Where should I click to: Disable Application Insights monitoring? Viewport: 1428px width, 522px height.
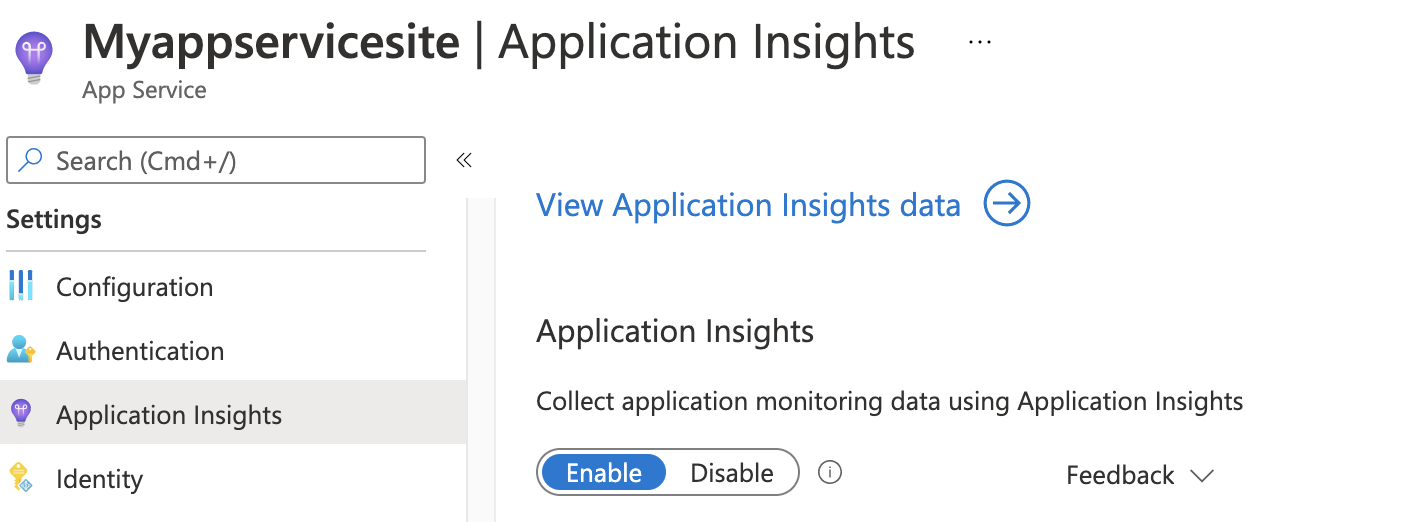pyautogui.click(x=732, y=473)
